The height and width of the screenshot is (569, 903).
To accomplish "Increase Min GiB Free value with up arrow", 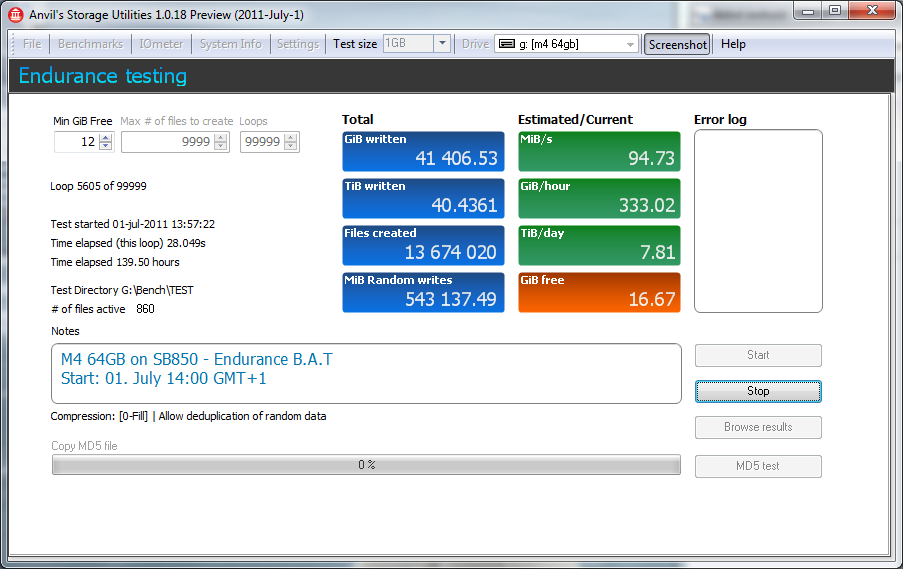I will click(105, 138).
